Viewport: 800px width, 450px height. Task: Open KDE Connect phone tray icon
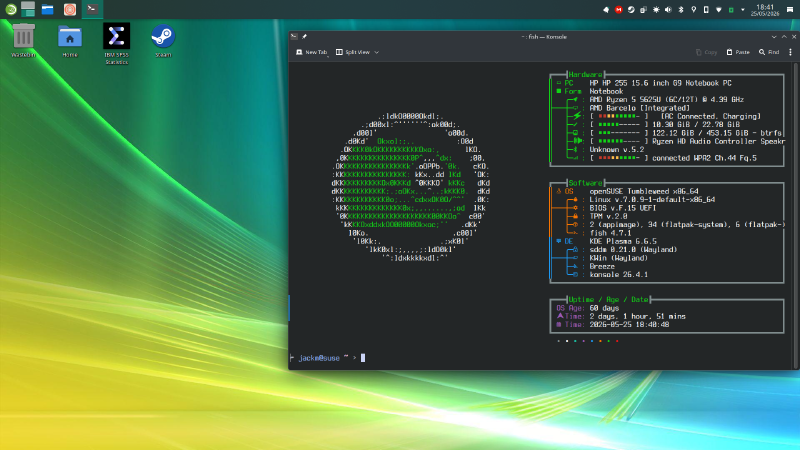coord(706,10)
